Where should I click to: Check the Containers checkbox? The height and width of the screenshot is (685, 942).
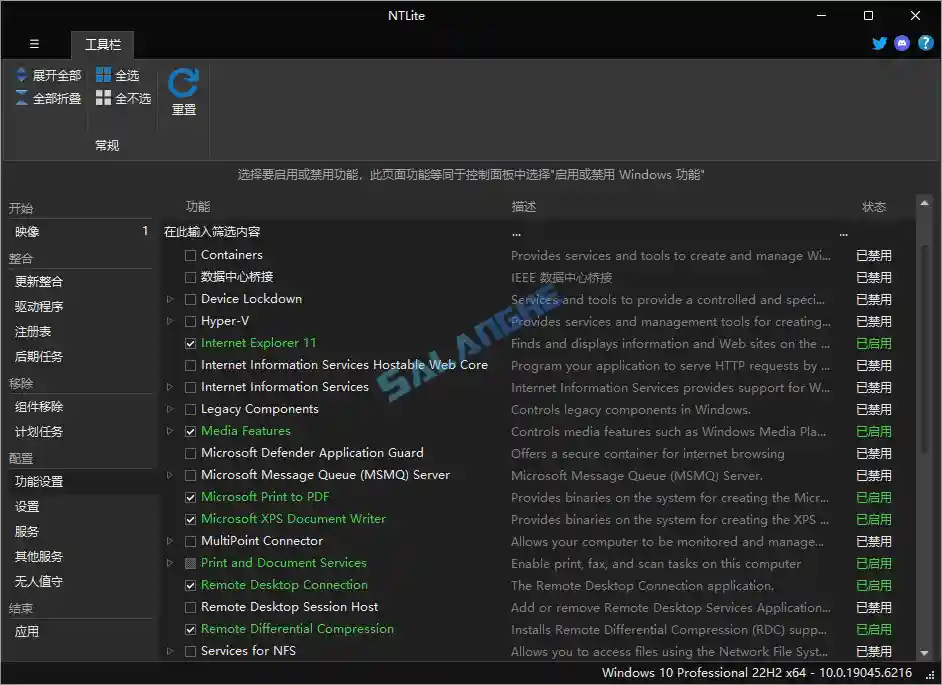[190, 254]
